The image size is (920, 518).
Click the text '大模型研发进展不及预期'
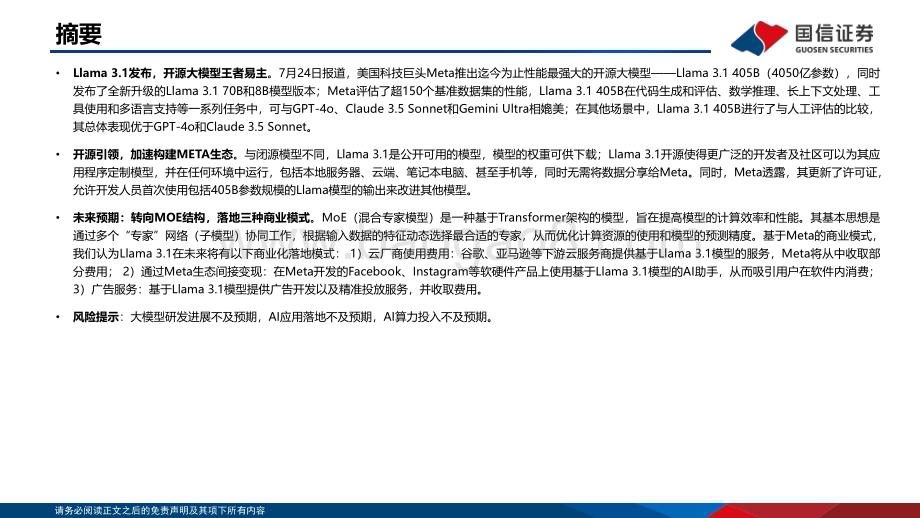(x=194, y=317)
